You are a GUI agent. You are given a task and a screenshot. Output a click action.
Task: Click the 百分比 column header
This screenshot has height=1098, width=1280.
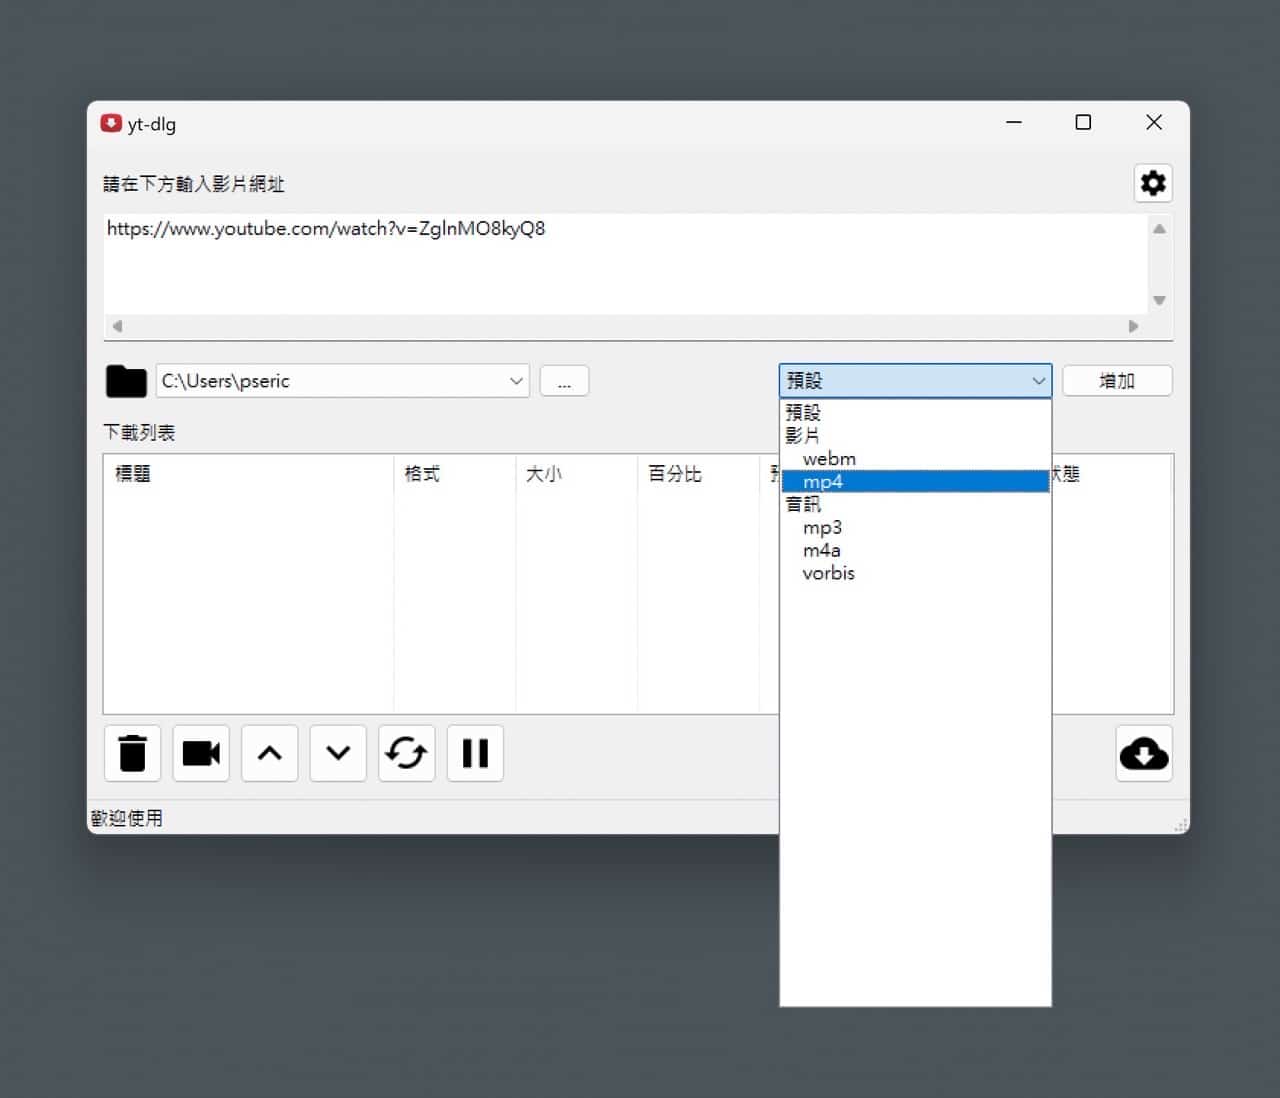click(698, 474)
